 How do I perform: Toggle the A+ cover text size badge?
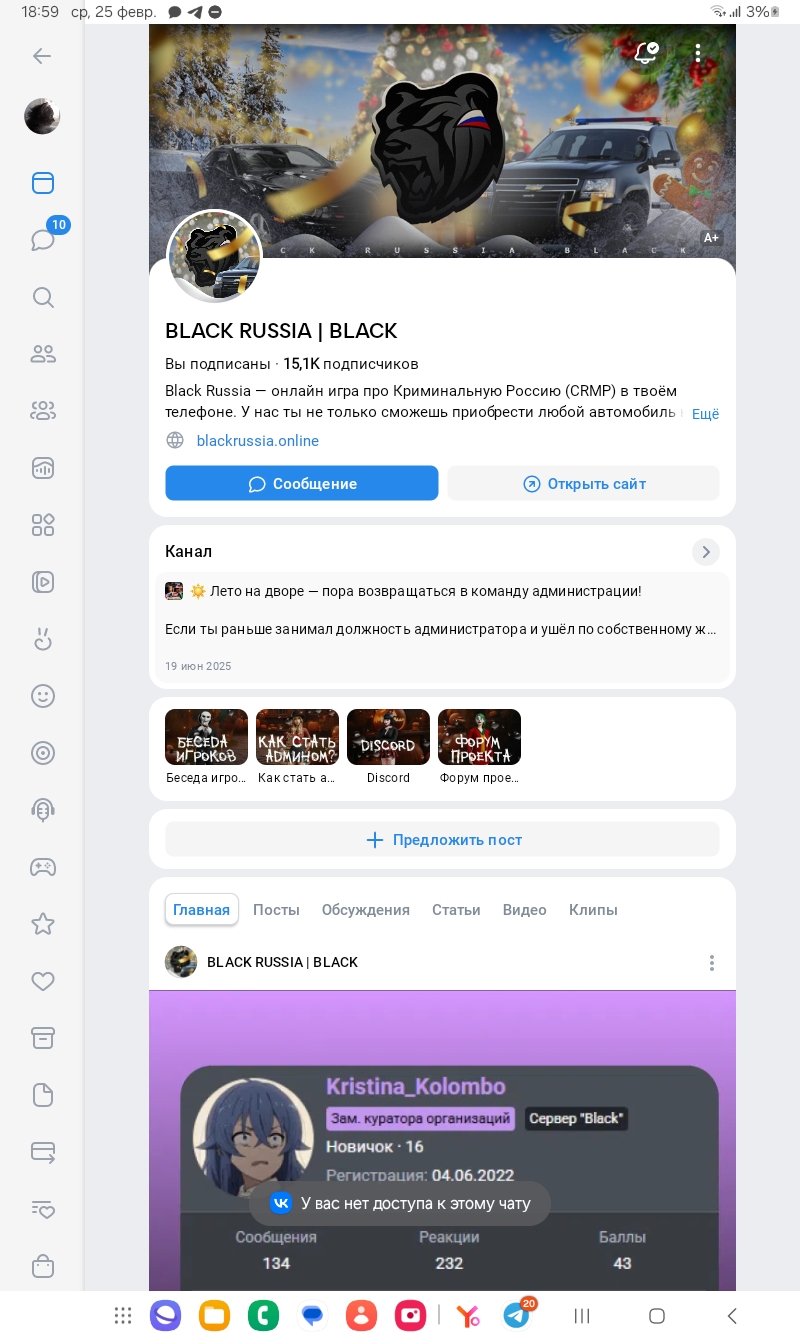click(711, 238)
